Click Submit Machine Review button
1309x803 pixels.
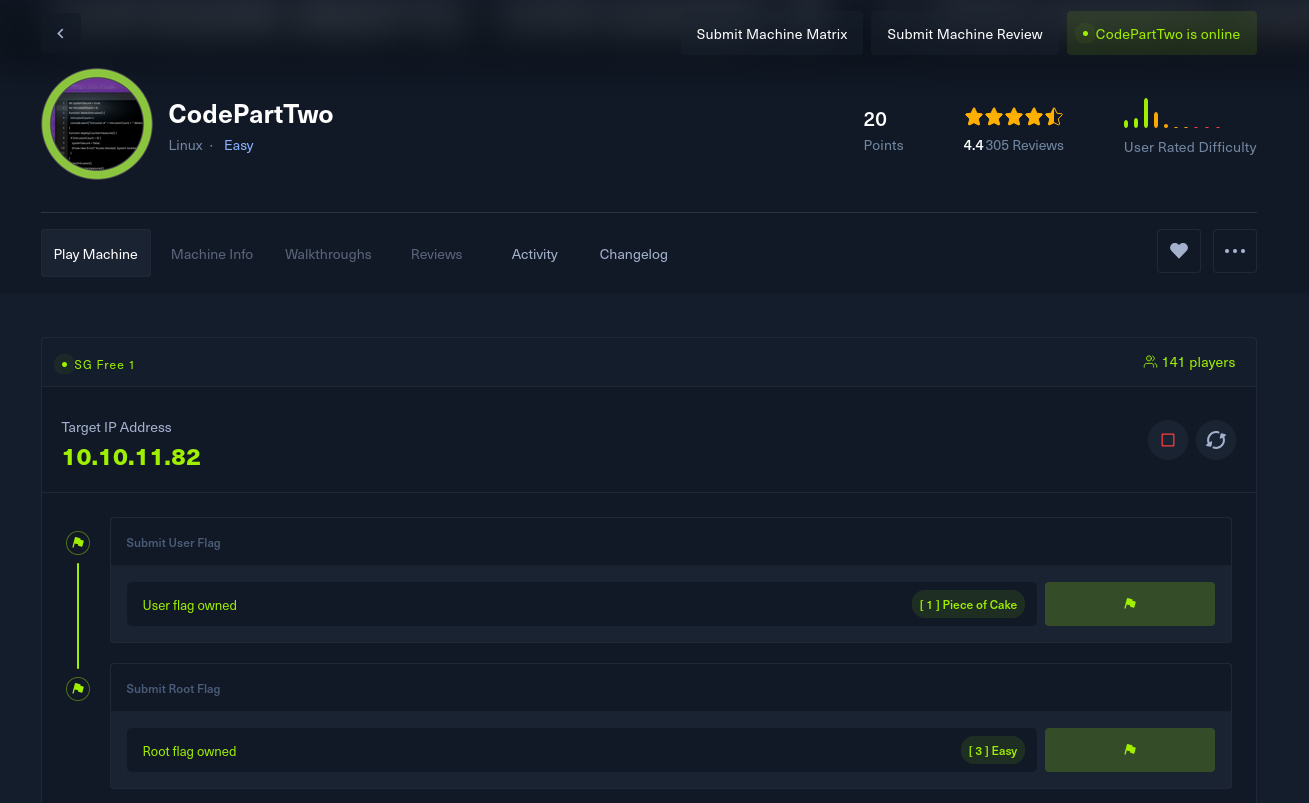[964, 34]
